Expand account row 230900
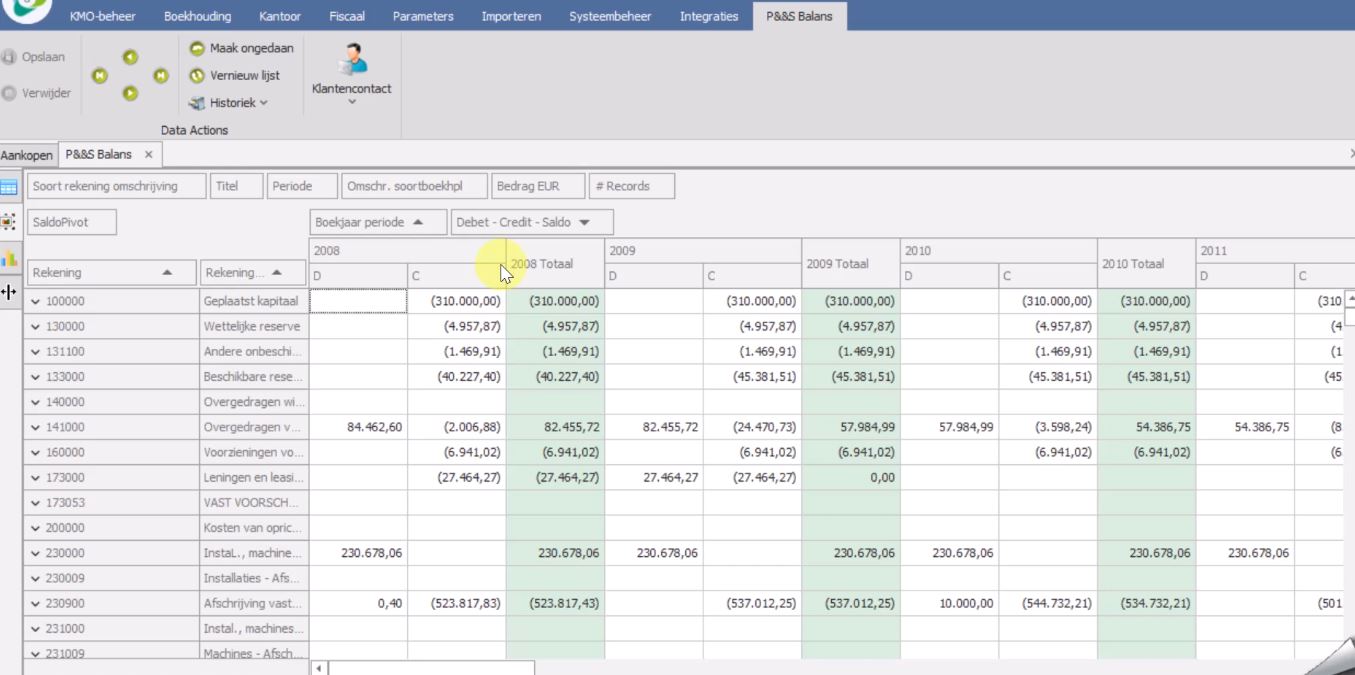Viewport: 1355px width, 675px height. point(36,603)
